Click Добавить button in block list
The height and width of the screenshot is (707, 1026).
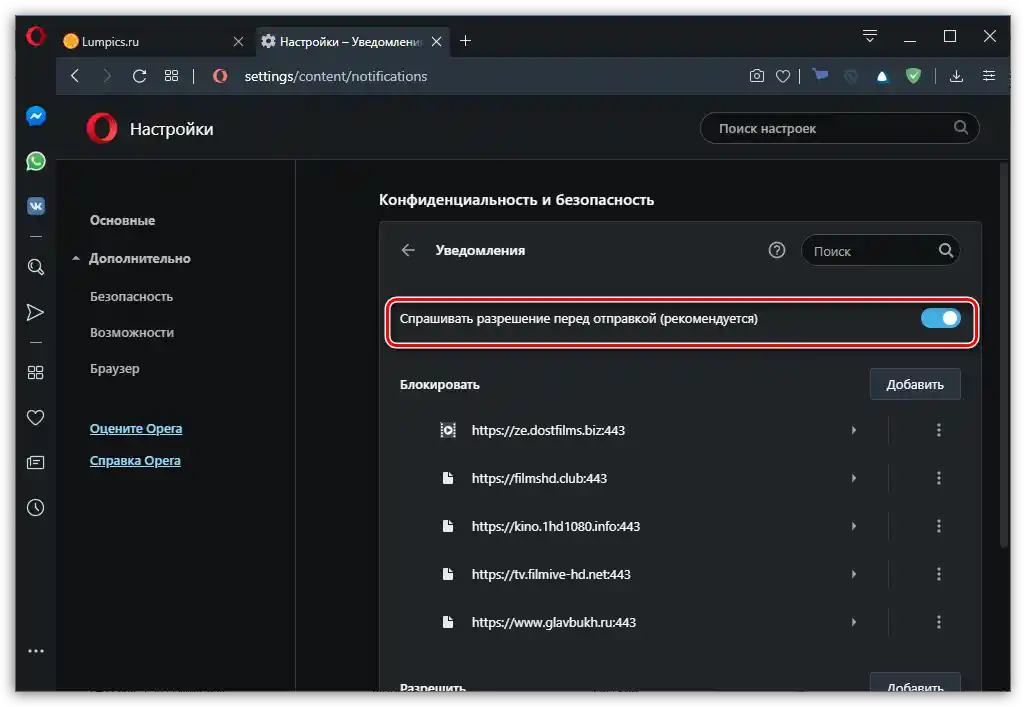914,384
